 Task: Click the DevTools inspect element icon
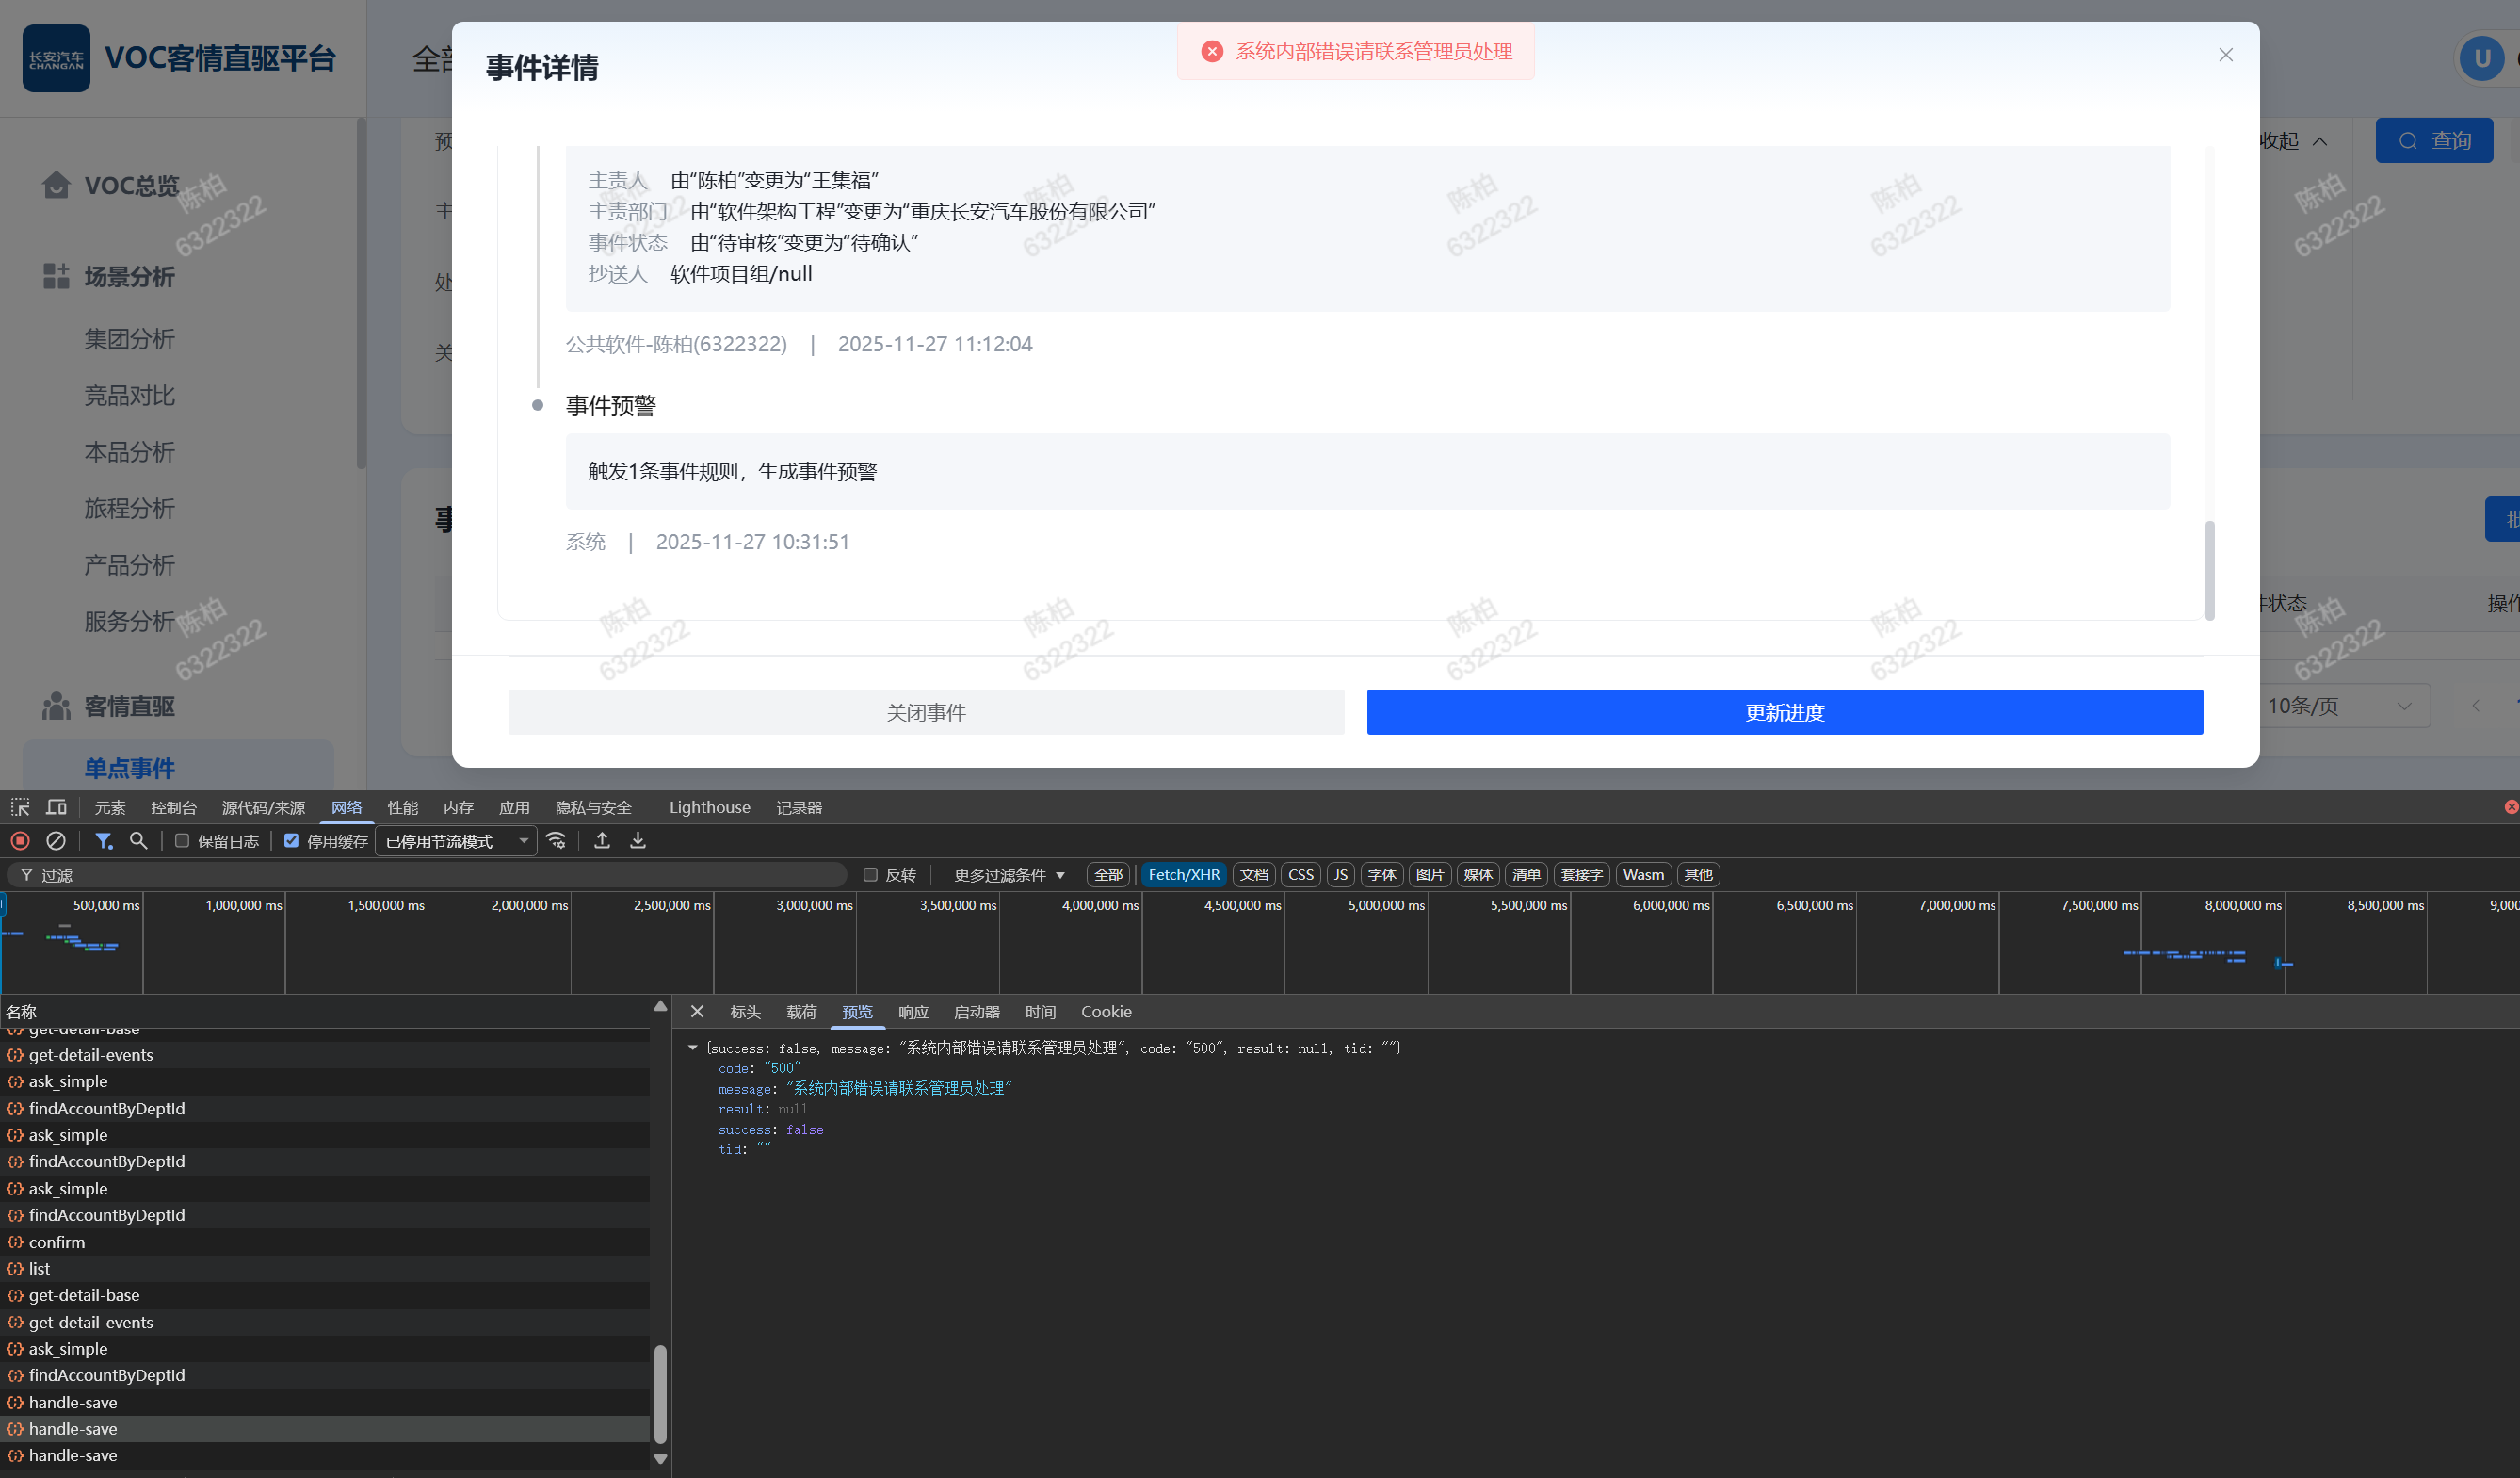tap(20, 807)
